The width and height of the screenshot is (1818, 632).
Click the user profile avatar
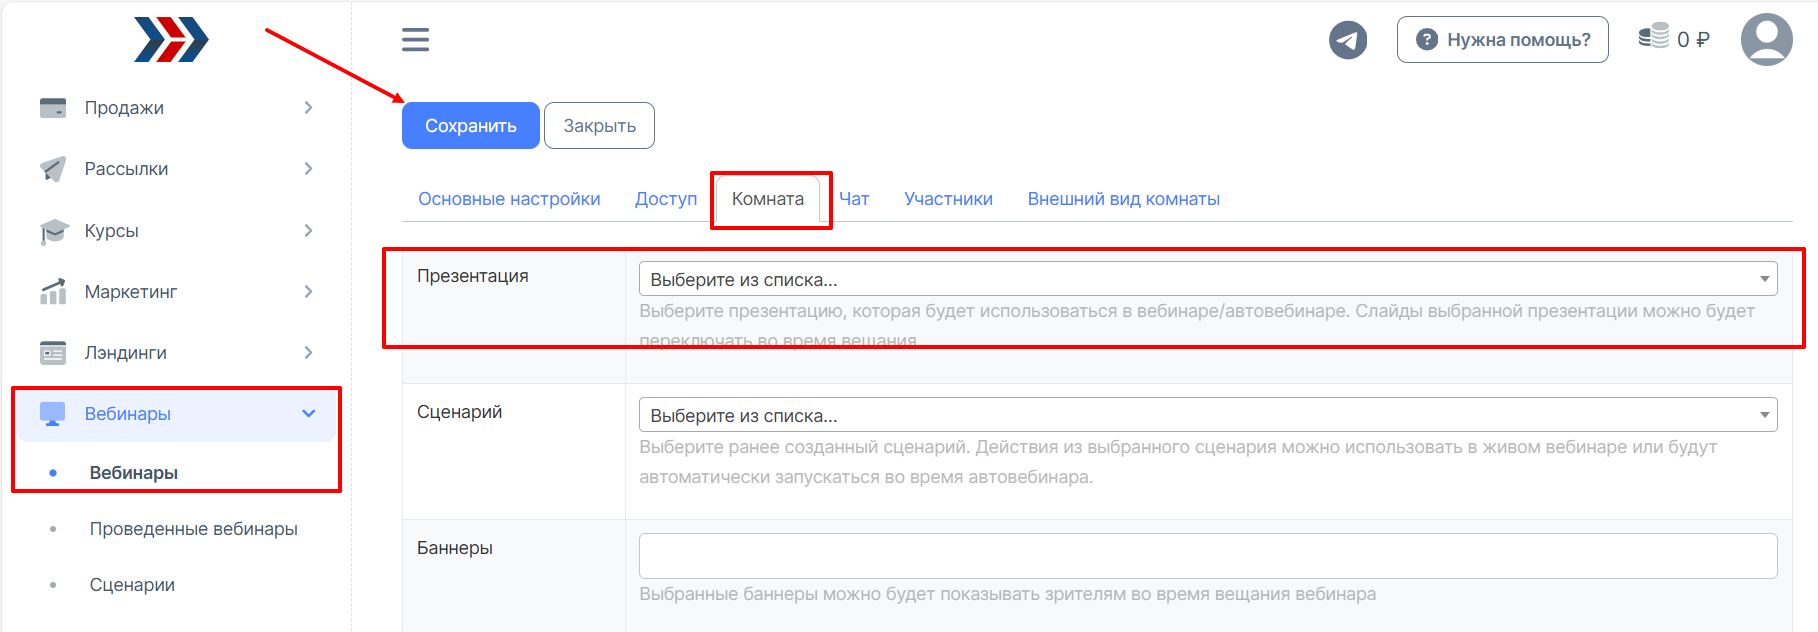point(1766,40)
